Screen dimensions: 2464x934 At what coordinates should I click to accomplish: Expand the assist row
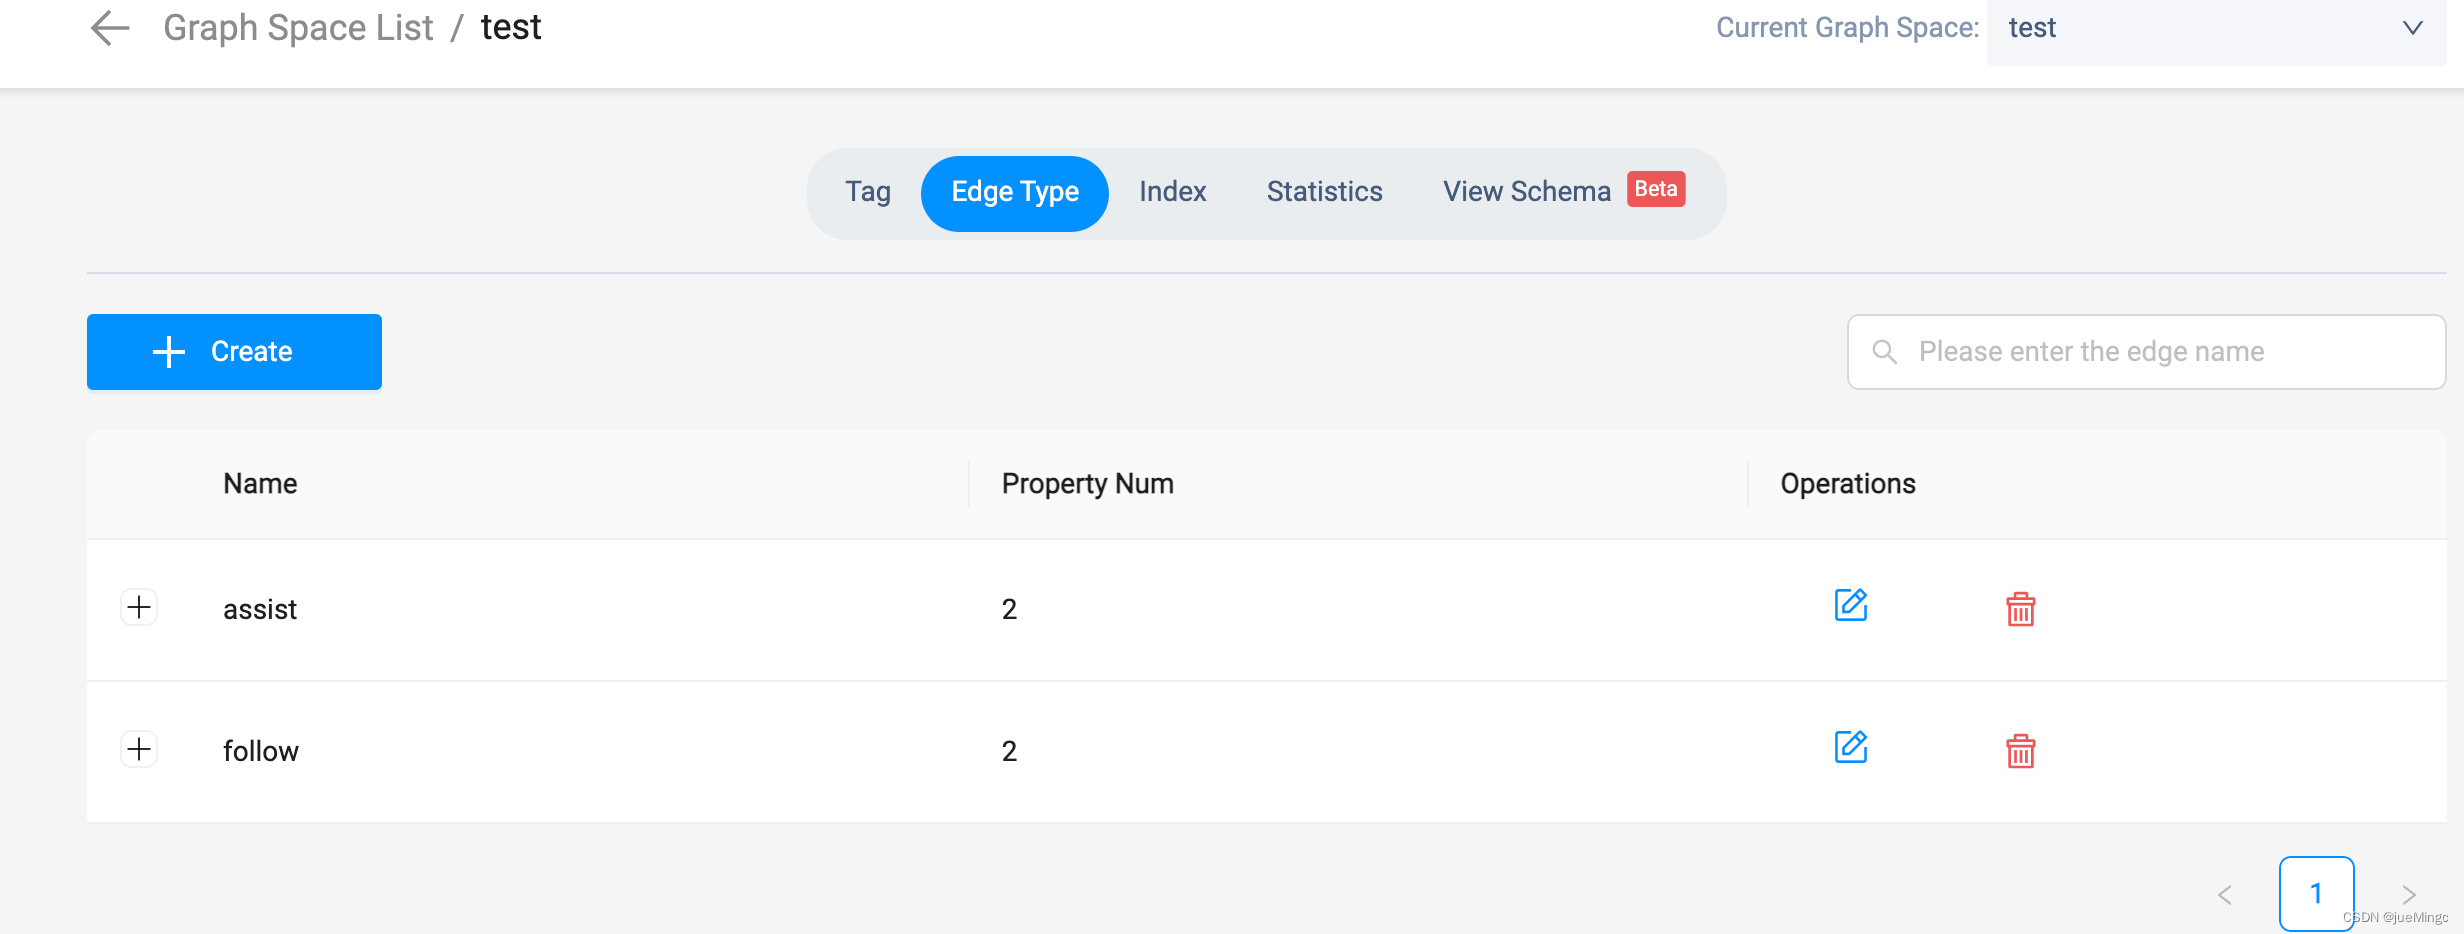tap(139, 607)
